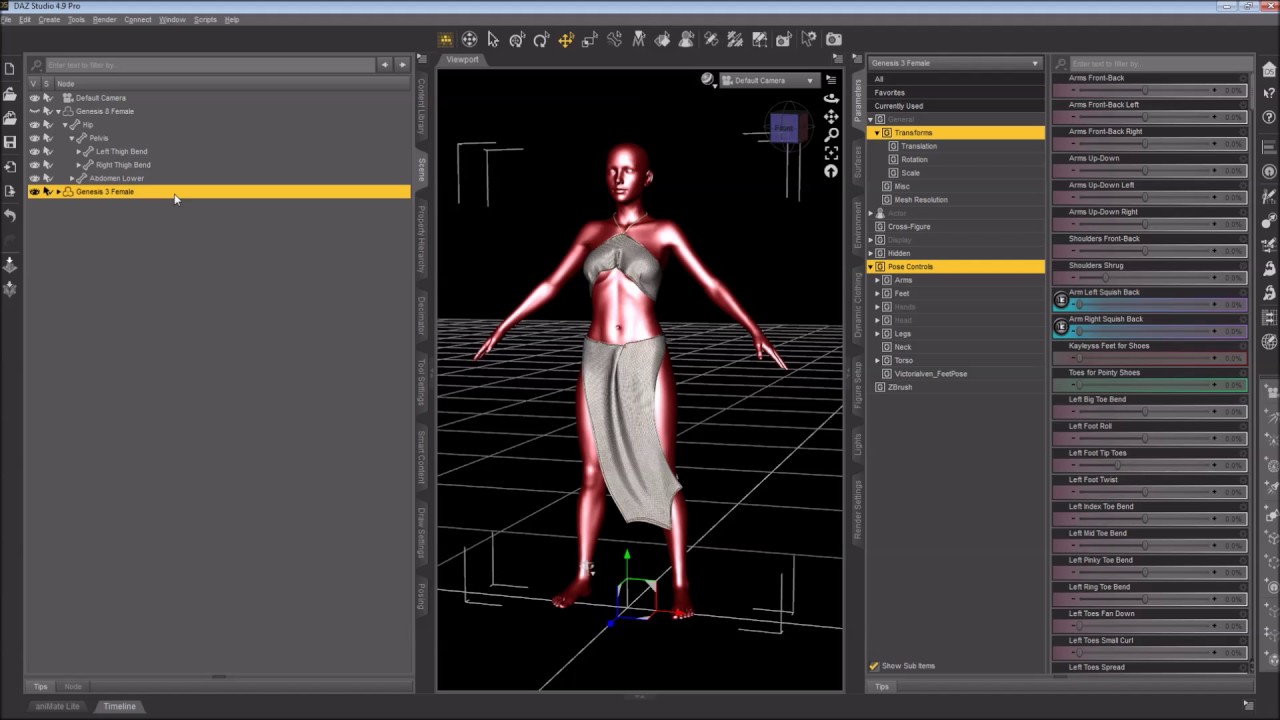The image size is (1280, 720).
Task: Select the All parameters filter
Action: [879, 79]
